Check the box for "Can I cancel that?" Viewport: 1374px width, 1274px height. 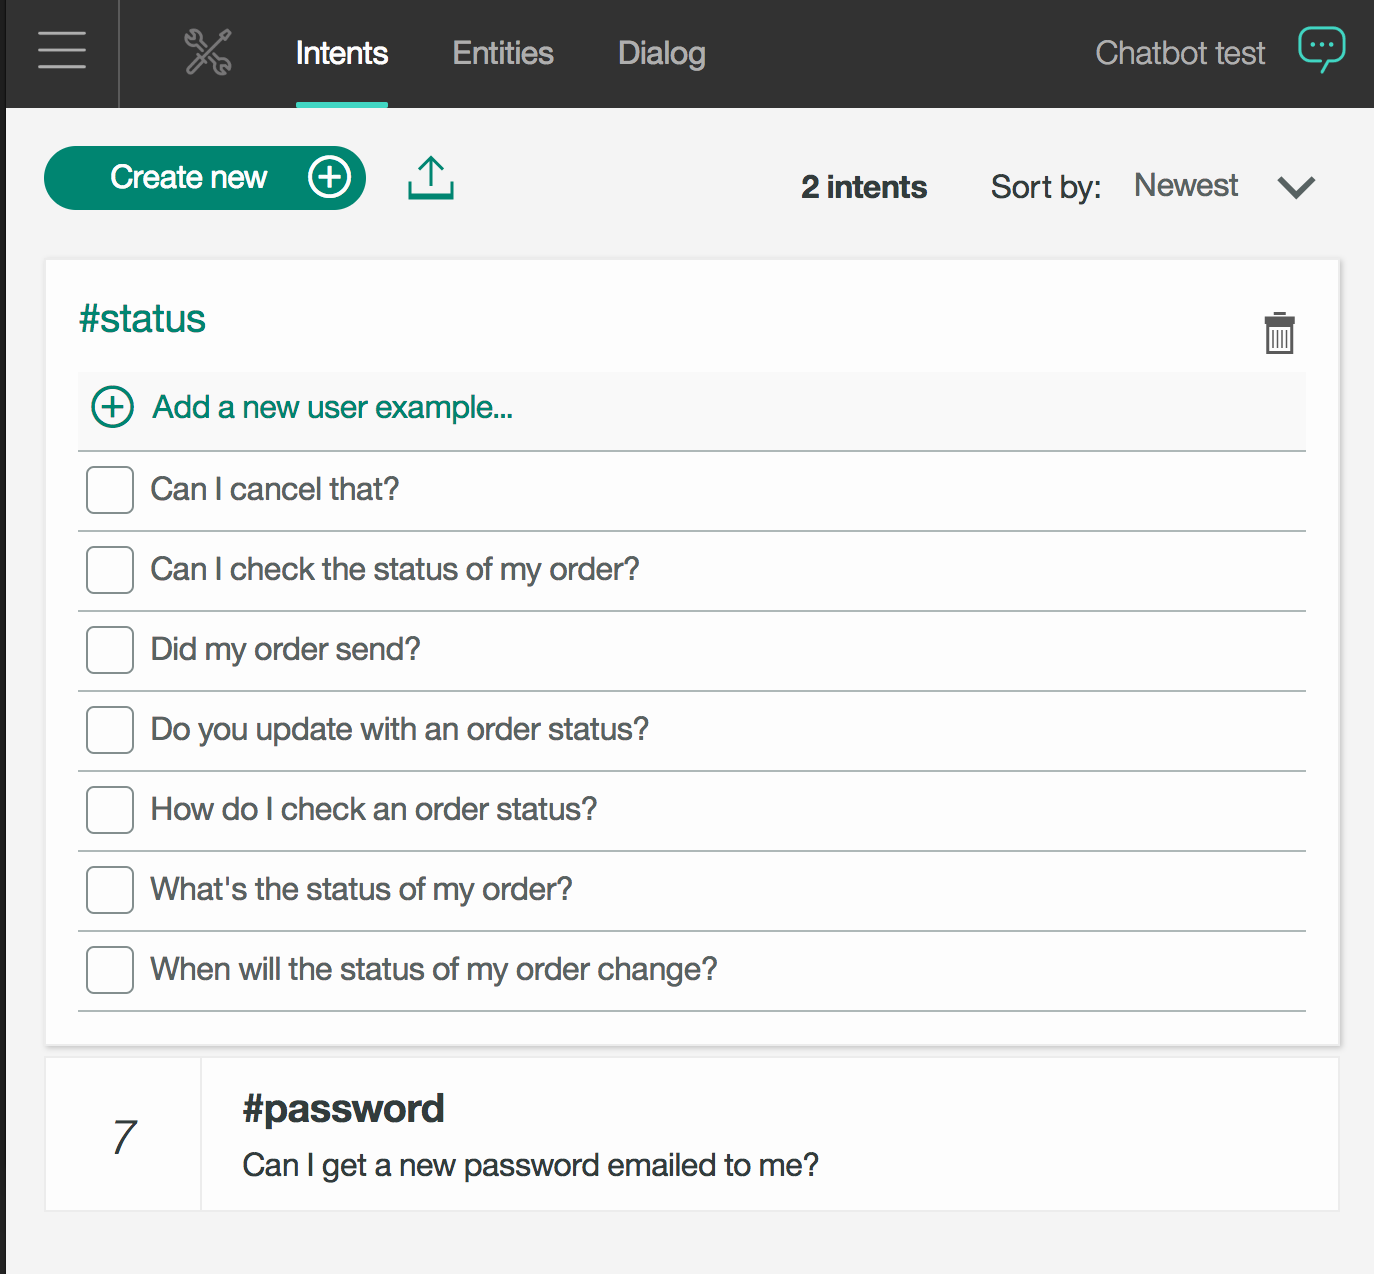(x=110, y=490)
